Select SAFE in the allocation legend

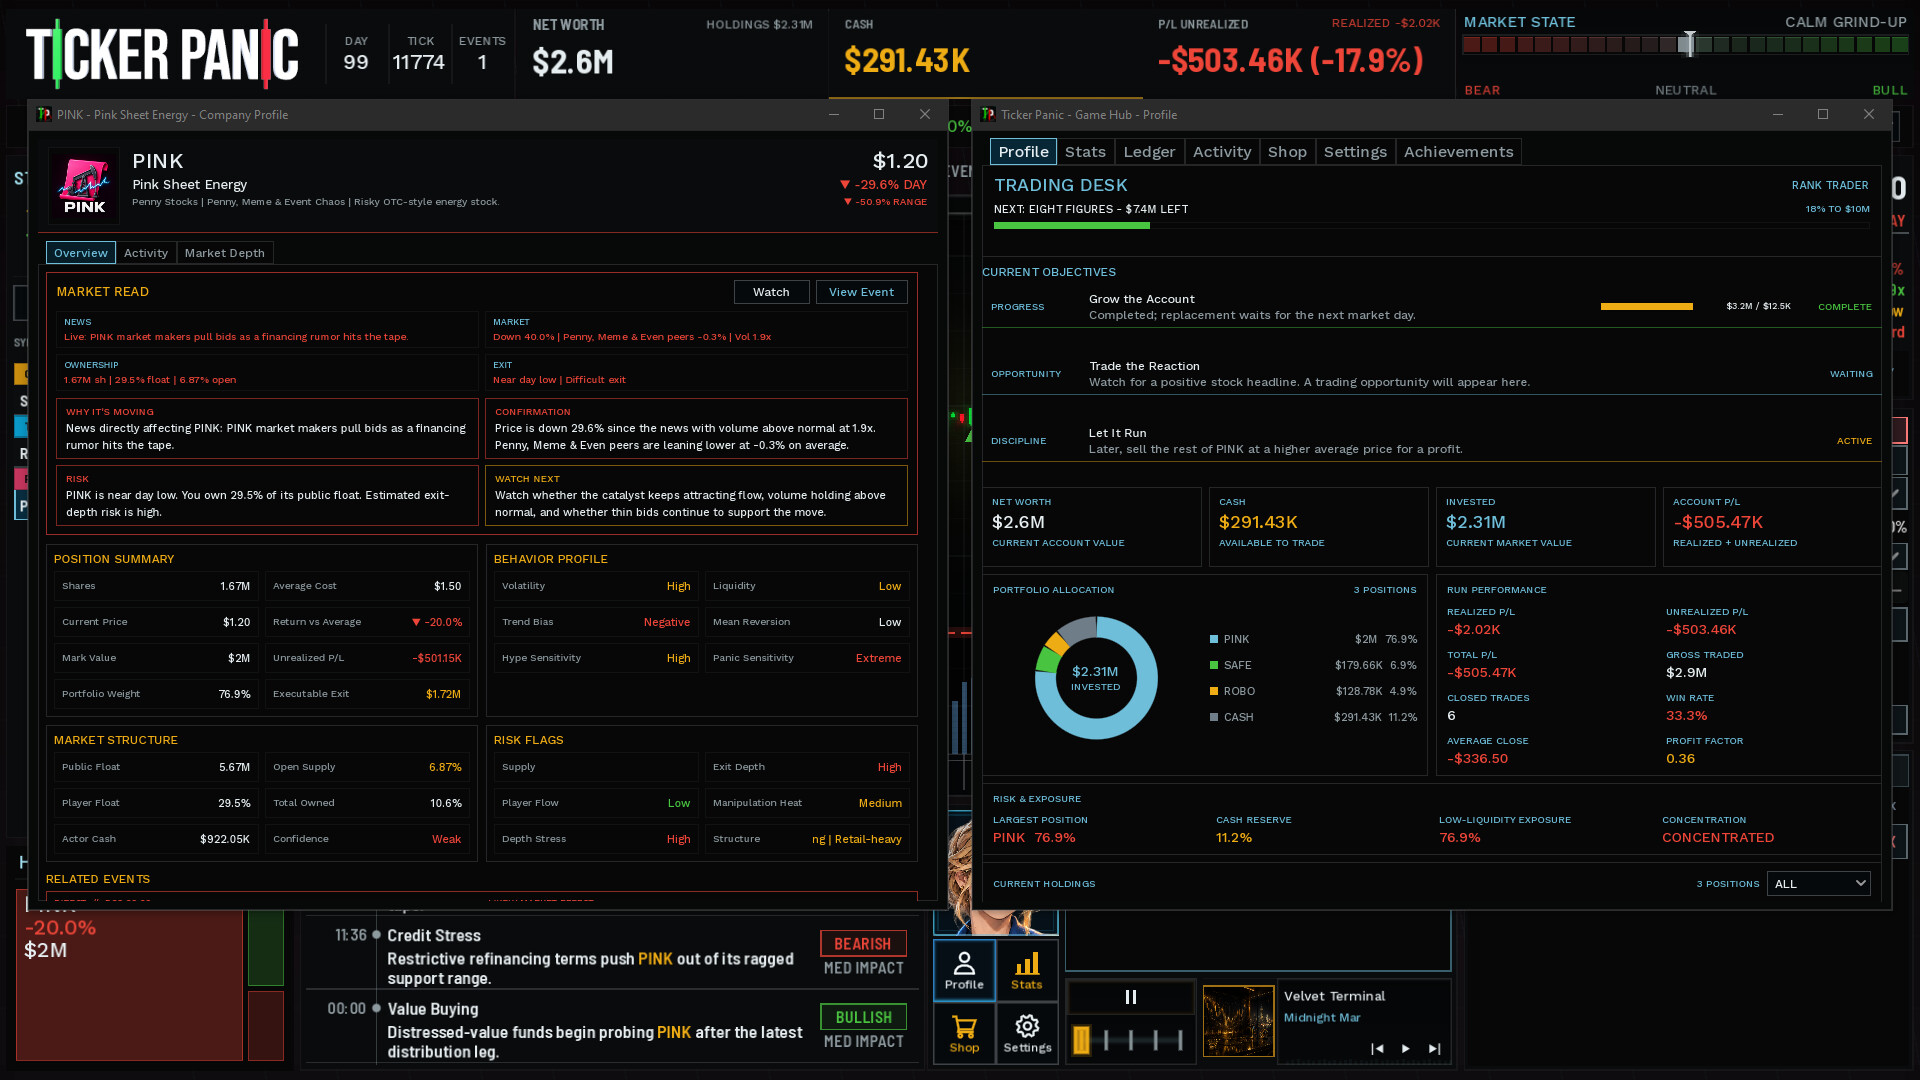coord(1313,665)
